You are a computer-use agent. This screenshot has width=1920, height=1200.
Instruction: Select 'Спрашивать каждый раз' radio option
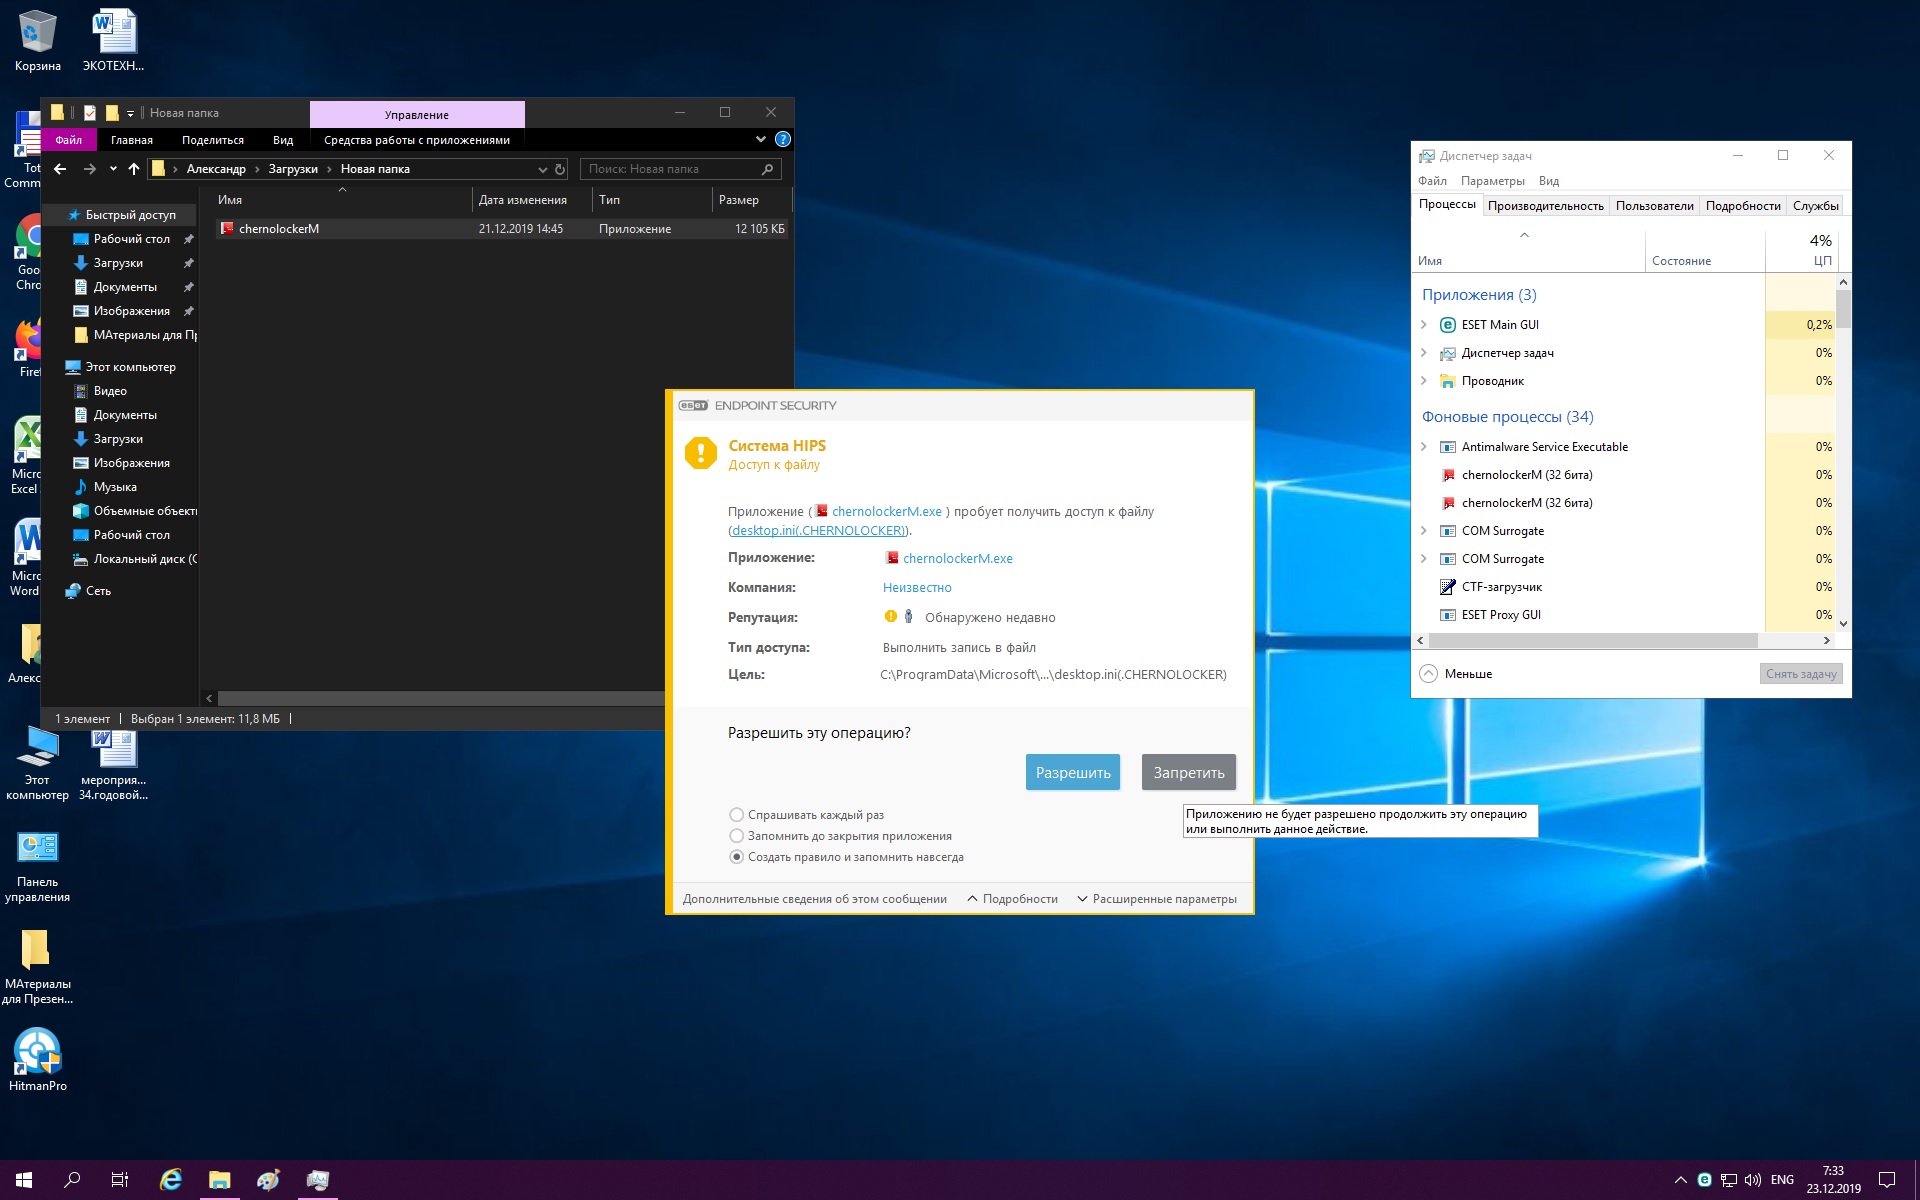pos(737,815)
